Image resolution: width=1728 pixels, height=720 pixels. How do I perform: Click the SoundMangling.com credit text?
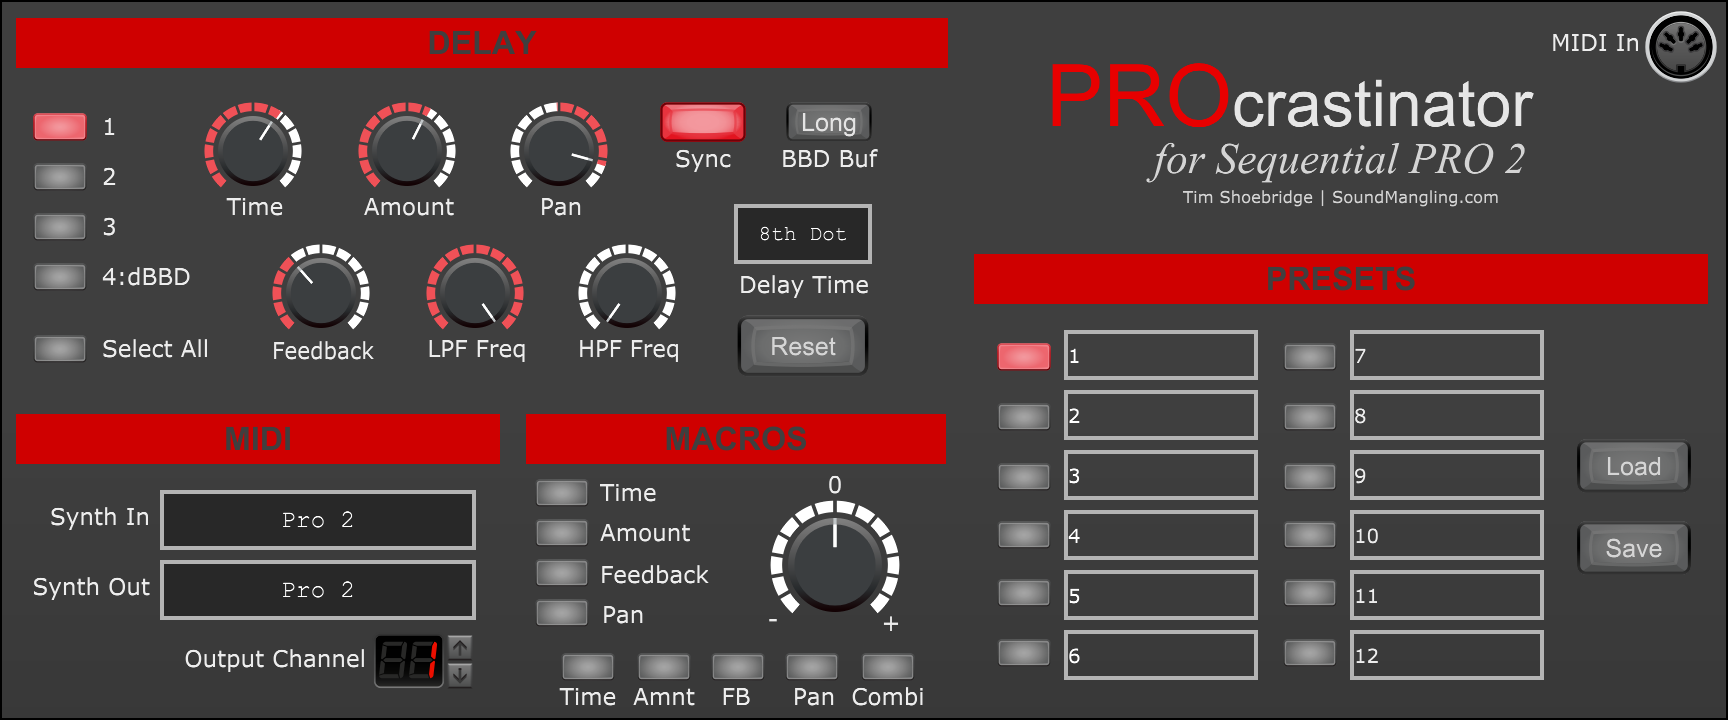pyautogui.click(x=1415, y=197)
